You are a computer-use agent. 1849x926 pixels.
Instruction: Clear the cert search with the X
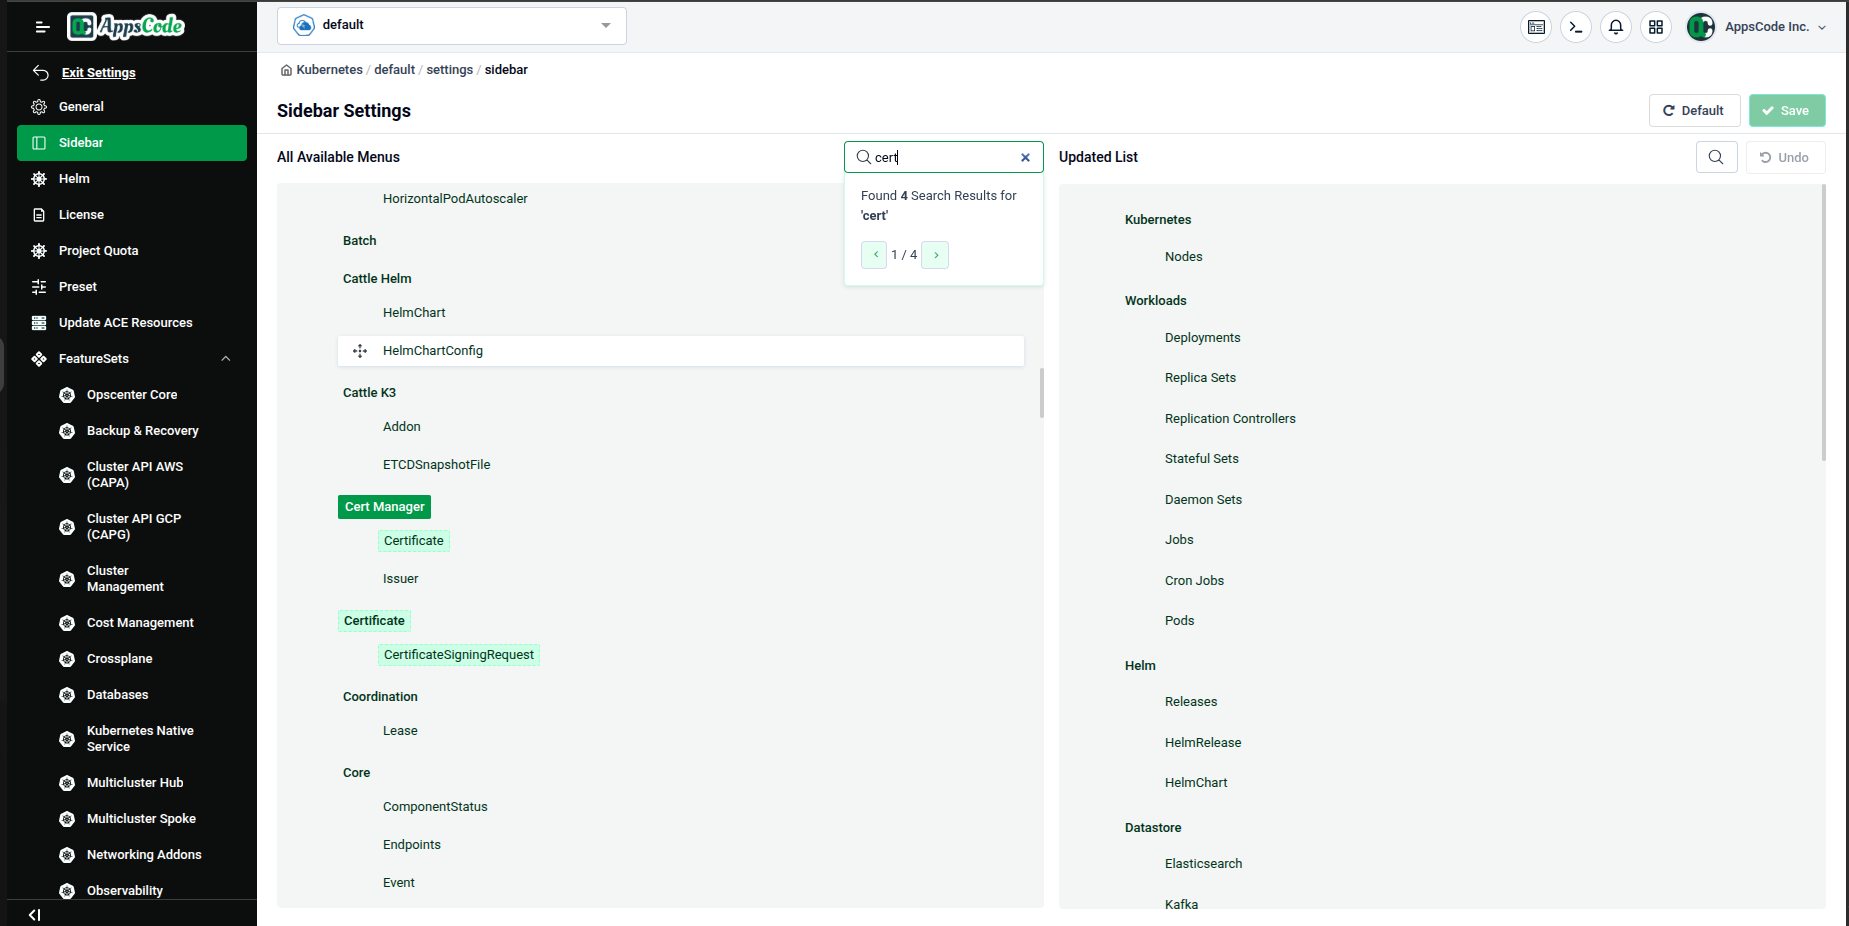pyautogui.click(x=1025, y=157)
